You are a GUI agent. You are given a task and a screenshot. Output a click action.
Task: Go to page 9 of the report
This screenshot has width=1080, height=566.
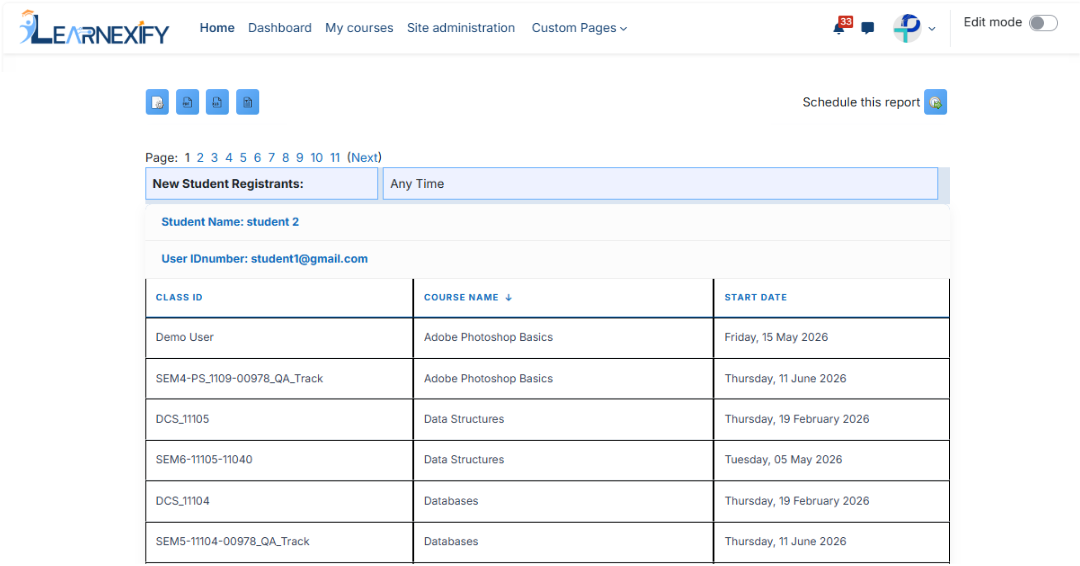point(300,158)
